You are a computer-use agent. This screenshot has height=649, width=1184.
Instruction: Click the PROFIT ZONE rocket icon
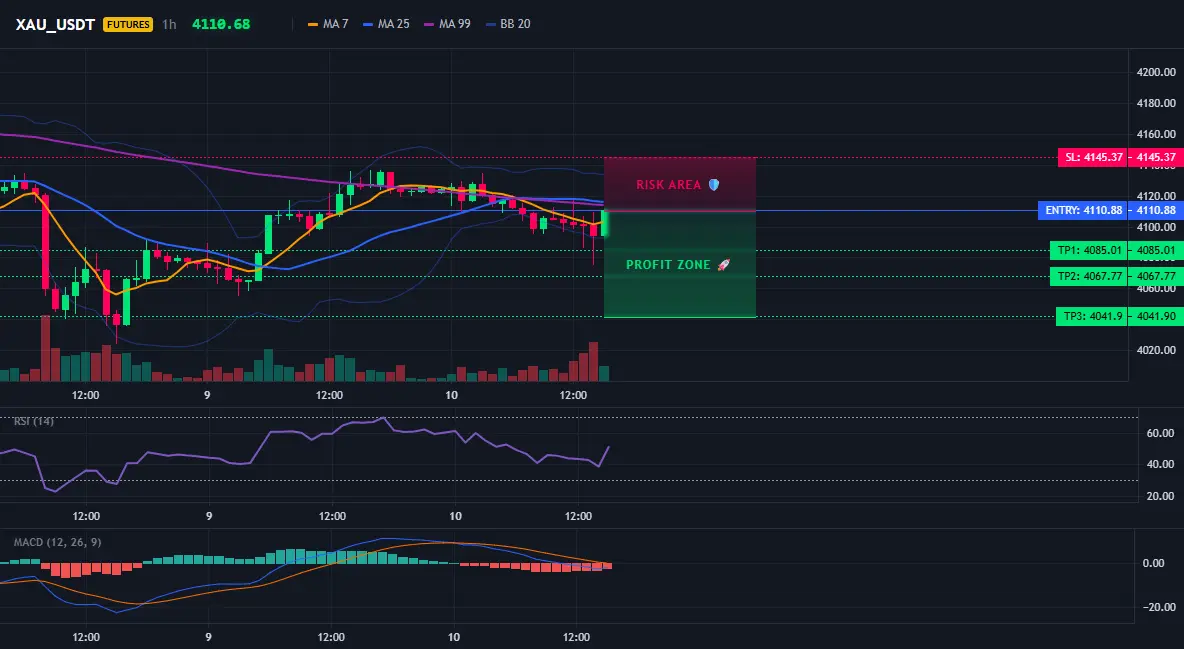tap(723, 264)
